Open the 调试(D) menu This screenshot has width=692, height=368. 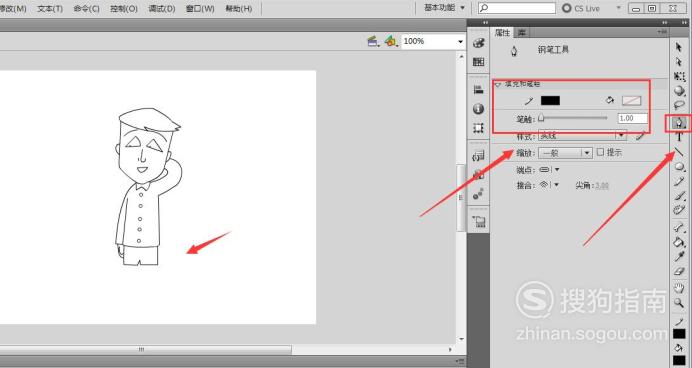click(162, 8)
